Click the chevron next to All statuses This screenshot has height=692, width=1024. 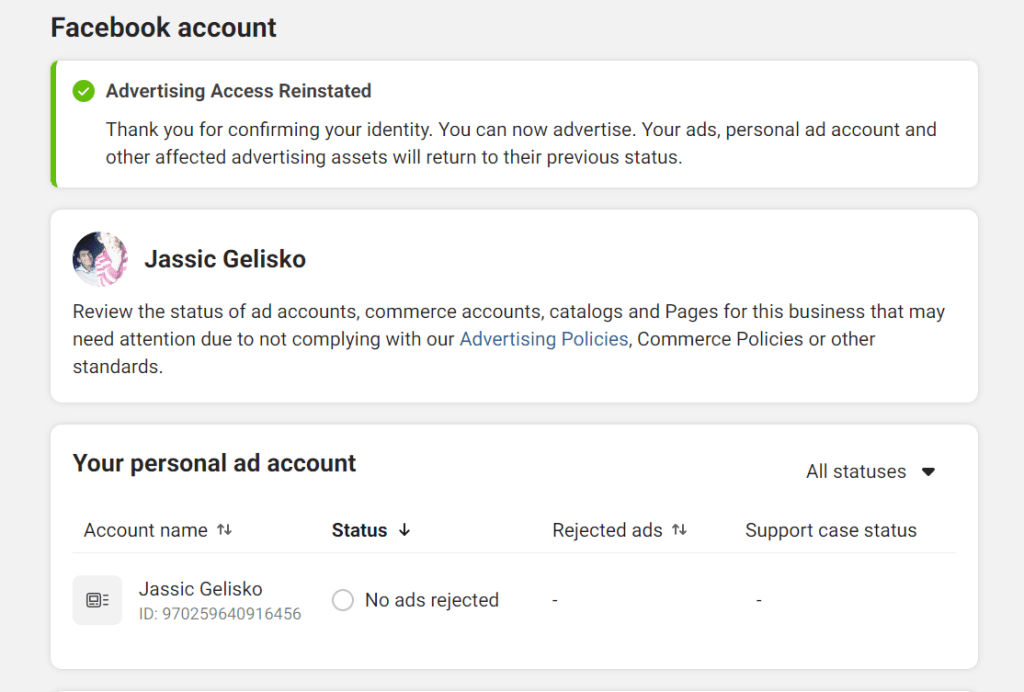pos(928,471)
